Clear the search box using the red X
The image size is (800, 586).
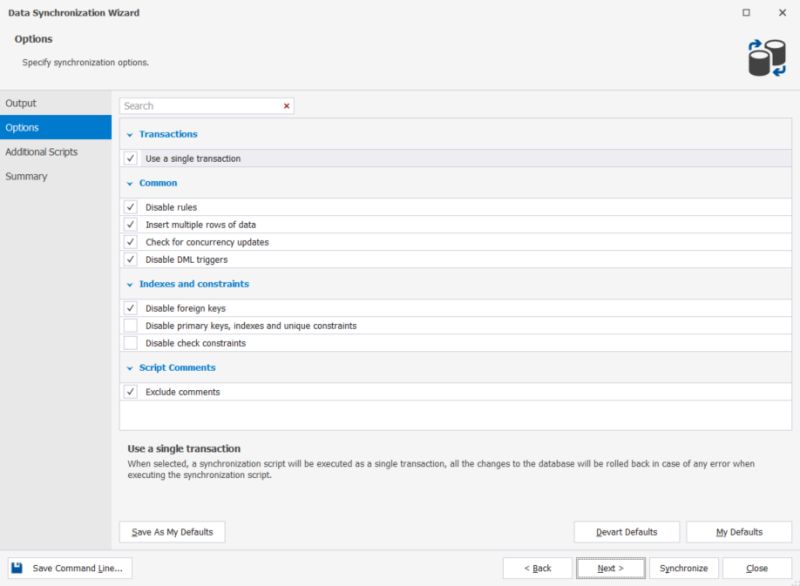pos(287,105)
